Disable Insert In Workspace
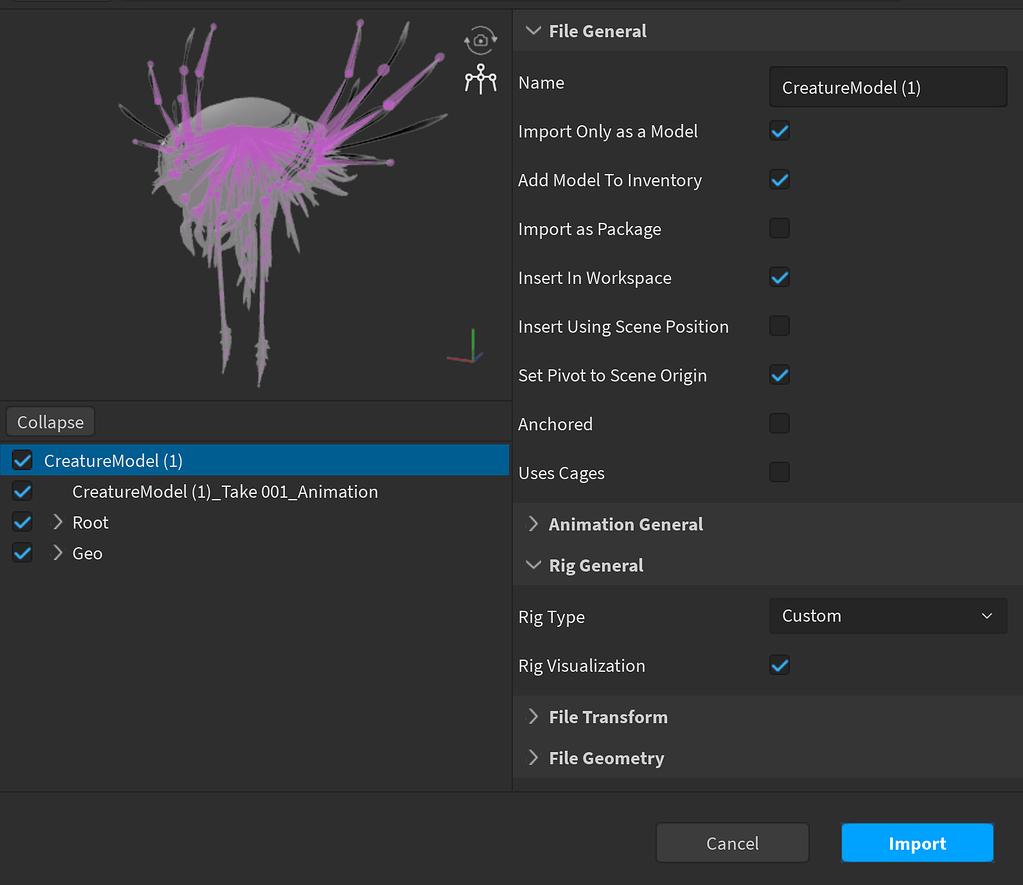The height and width of the screenshot is (885, 1023). (x=779, y=277)
